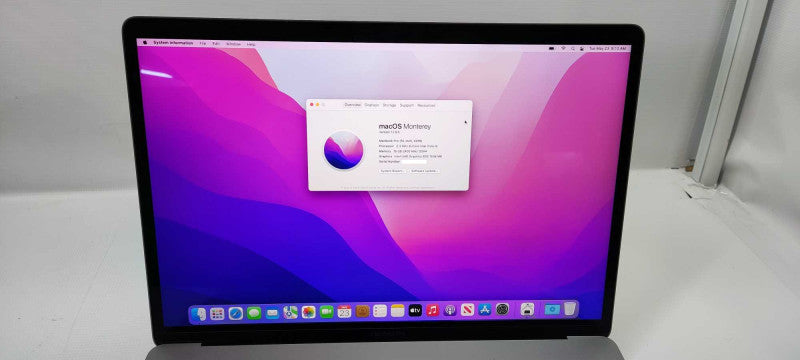800x360 pixels.
Task: Open Maps from the Dock
Action: 290,312
